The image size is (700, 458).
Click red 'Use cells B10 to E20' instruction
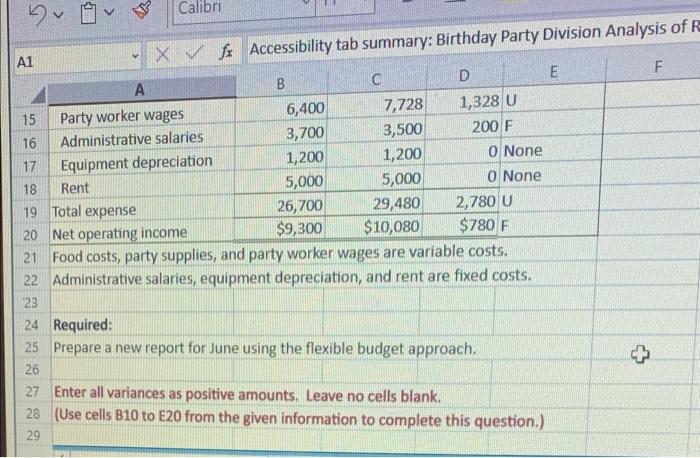tap(299, 418)
